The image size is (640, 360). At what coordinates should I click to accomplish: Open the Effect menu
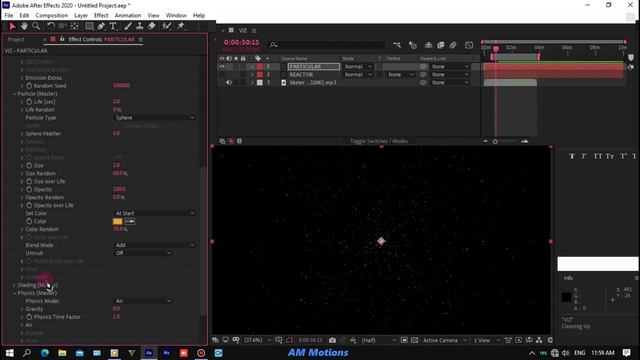[x=101, y=16]
